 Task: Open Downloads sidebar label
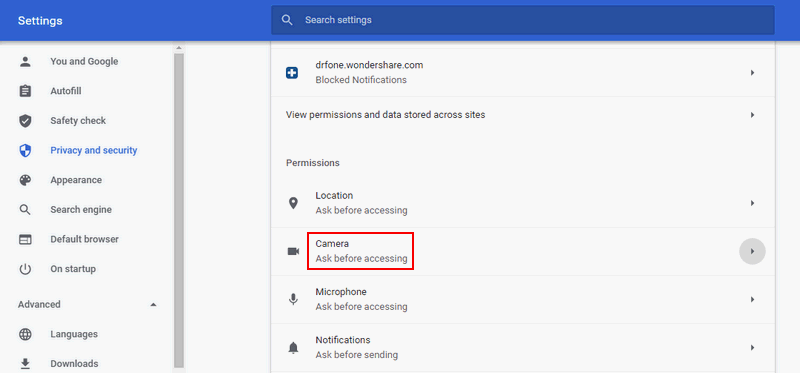pyautogui.click(x=74, y=364)
